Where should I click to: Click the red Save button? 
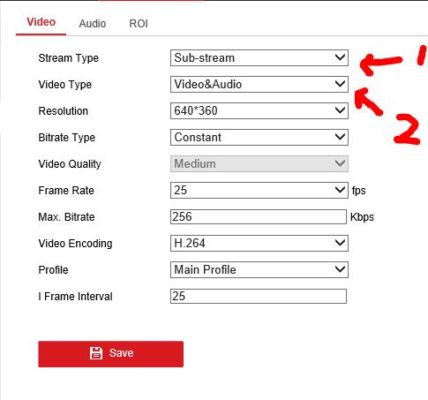pyautogui.click(x=111, y=354)
